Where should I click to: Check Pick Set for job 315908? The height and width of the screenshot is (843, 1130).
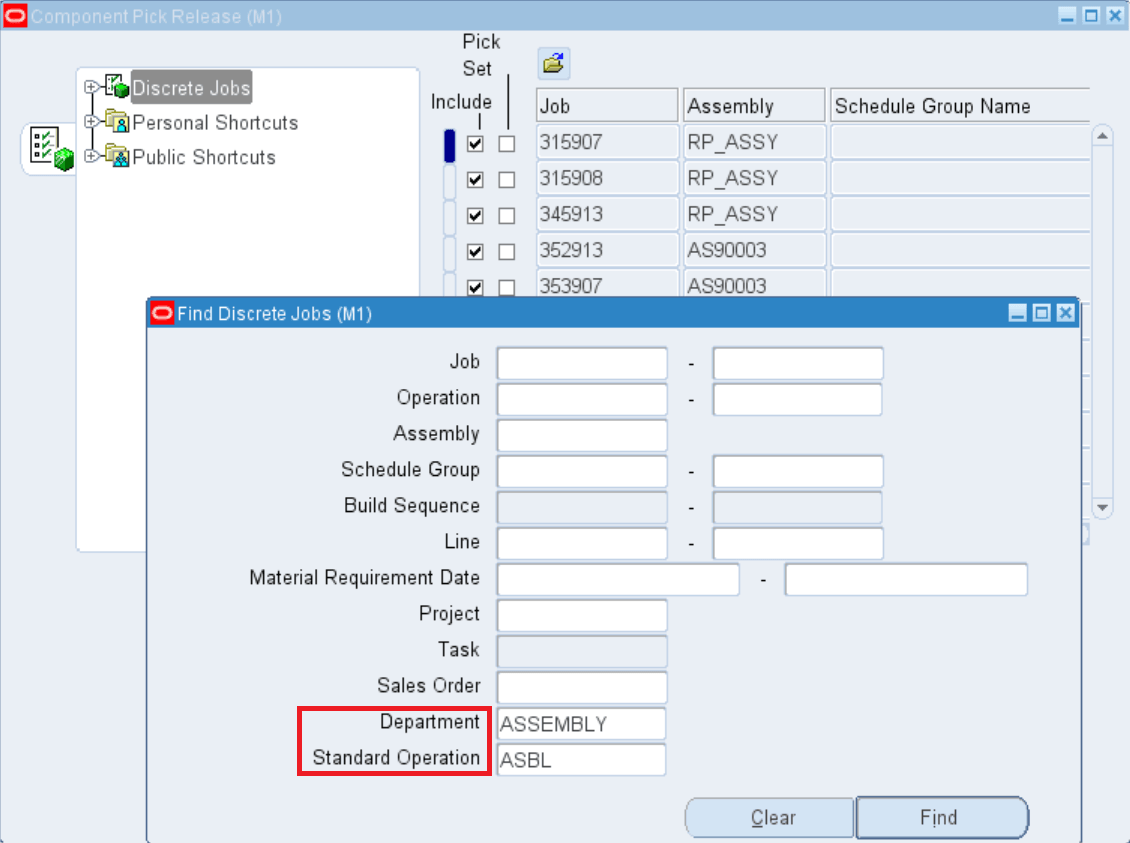(x=507, y=179)
